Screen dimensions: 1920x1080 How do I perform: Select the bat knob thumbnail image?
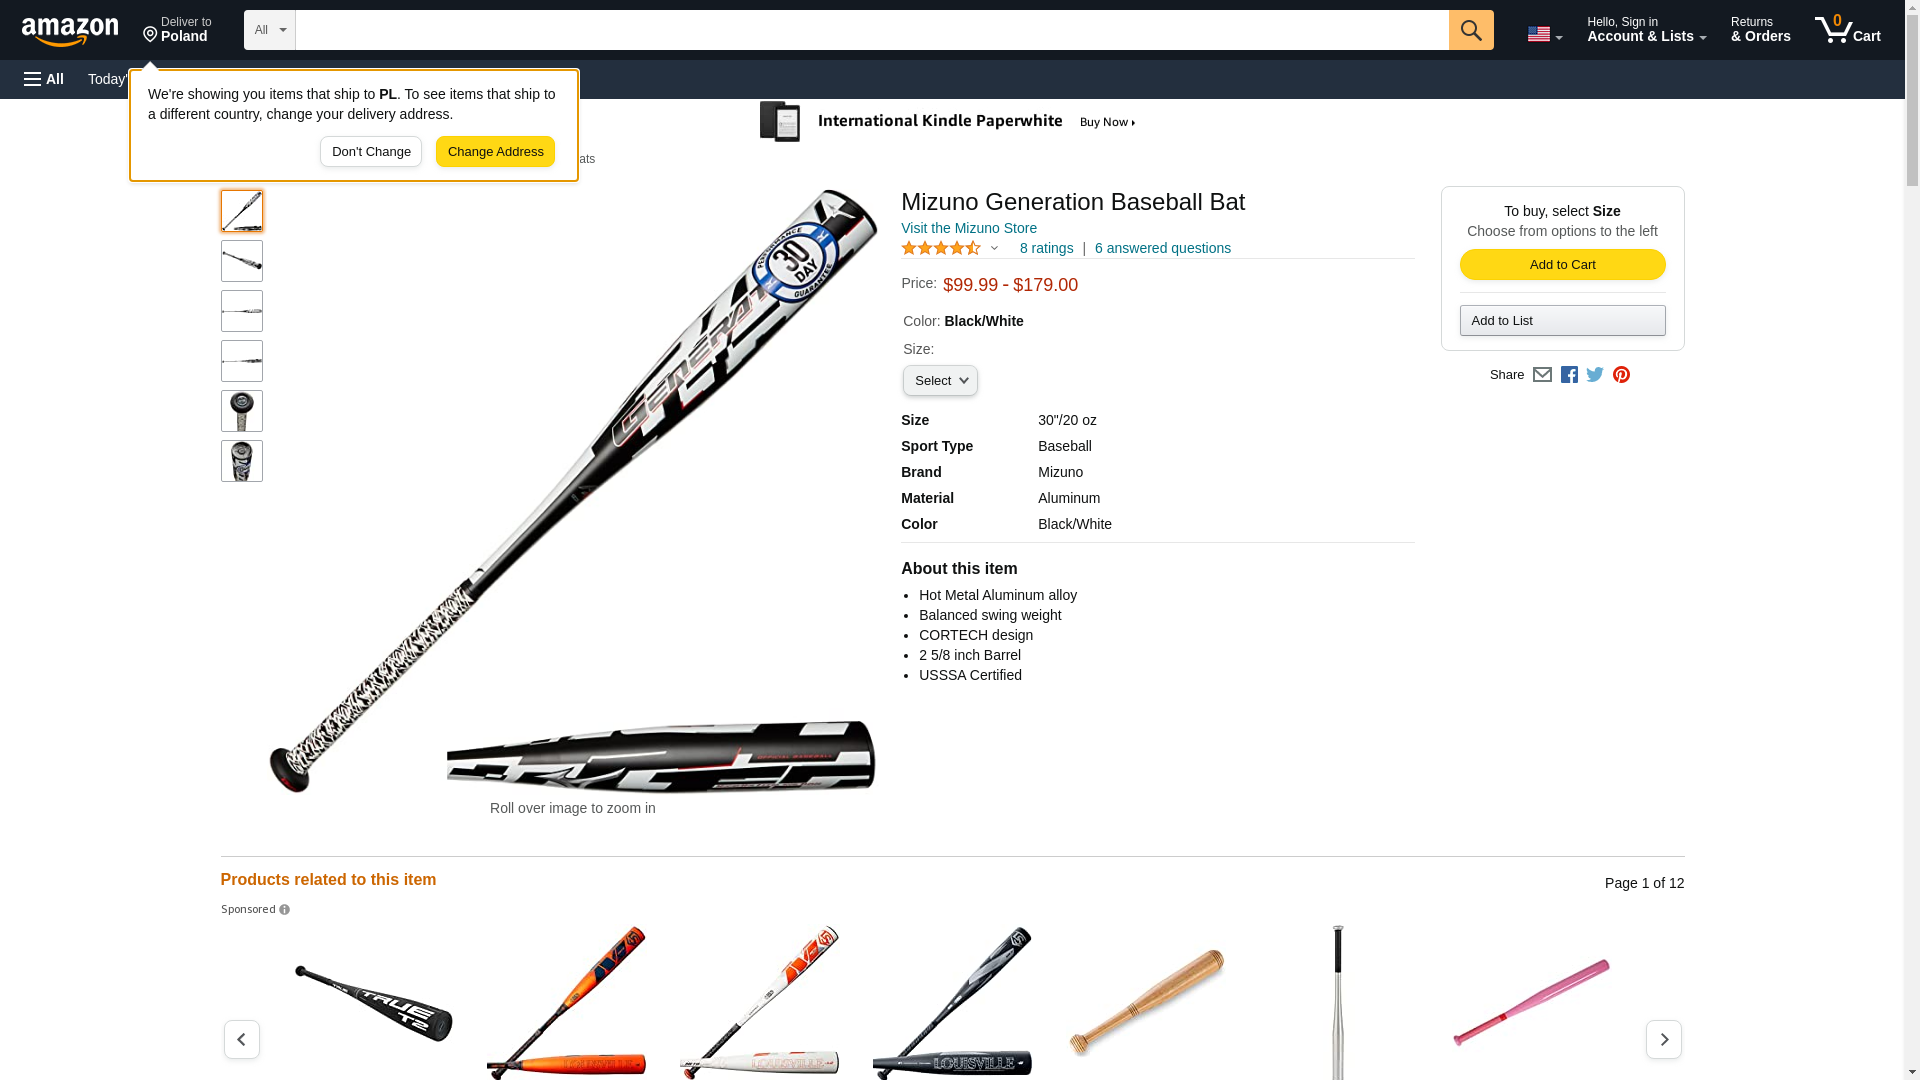pyautogui.click(x=242, y=411)
